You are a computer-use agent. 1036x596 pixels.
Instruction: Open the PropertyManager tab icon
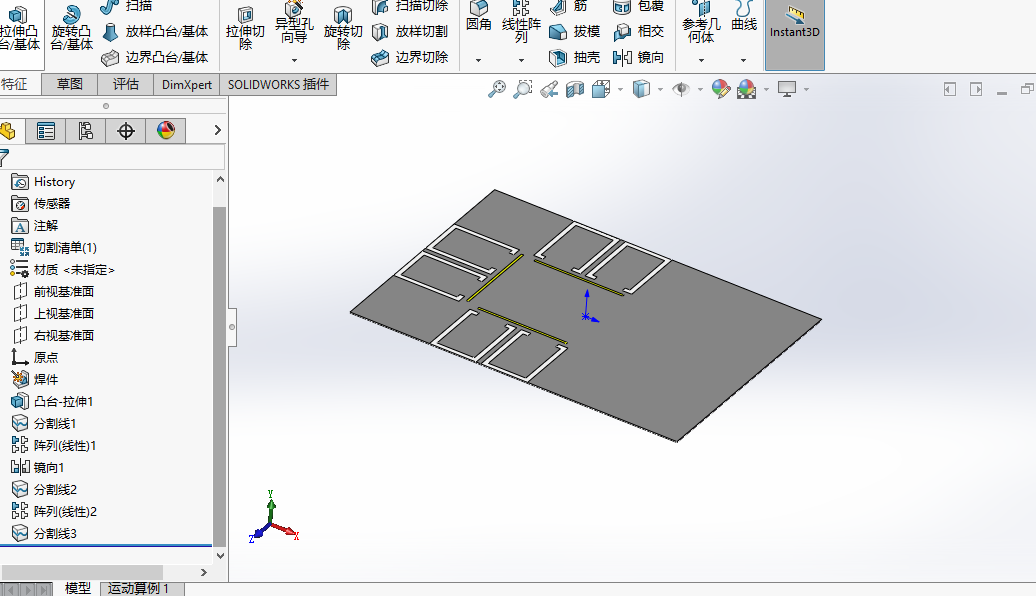tap(46, 131)
